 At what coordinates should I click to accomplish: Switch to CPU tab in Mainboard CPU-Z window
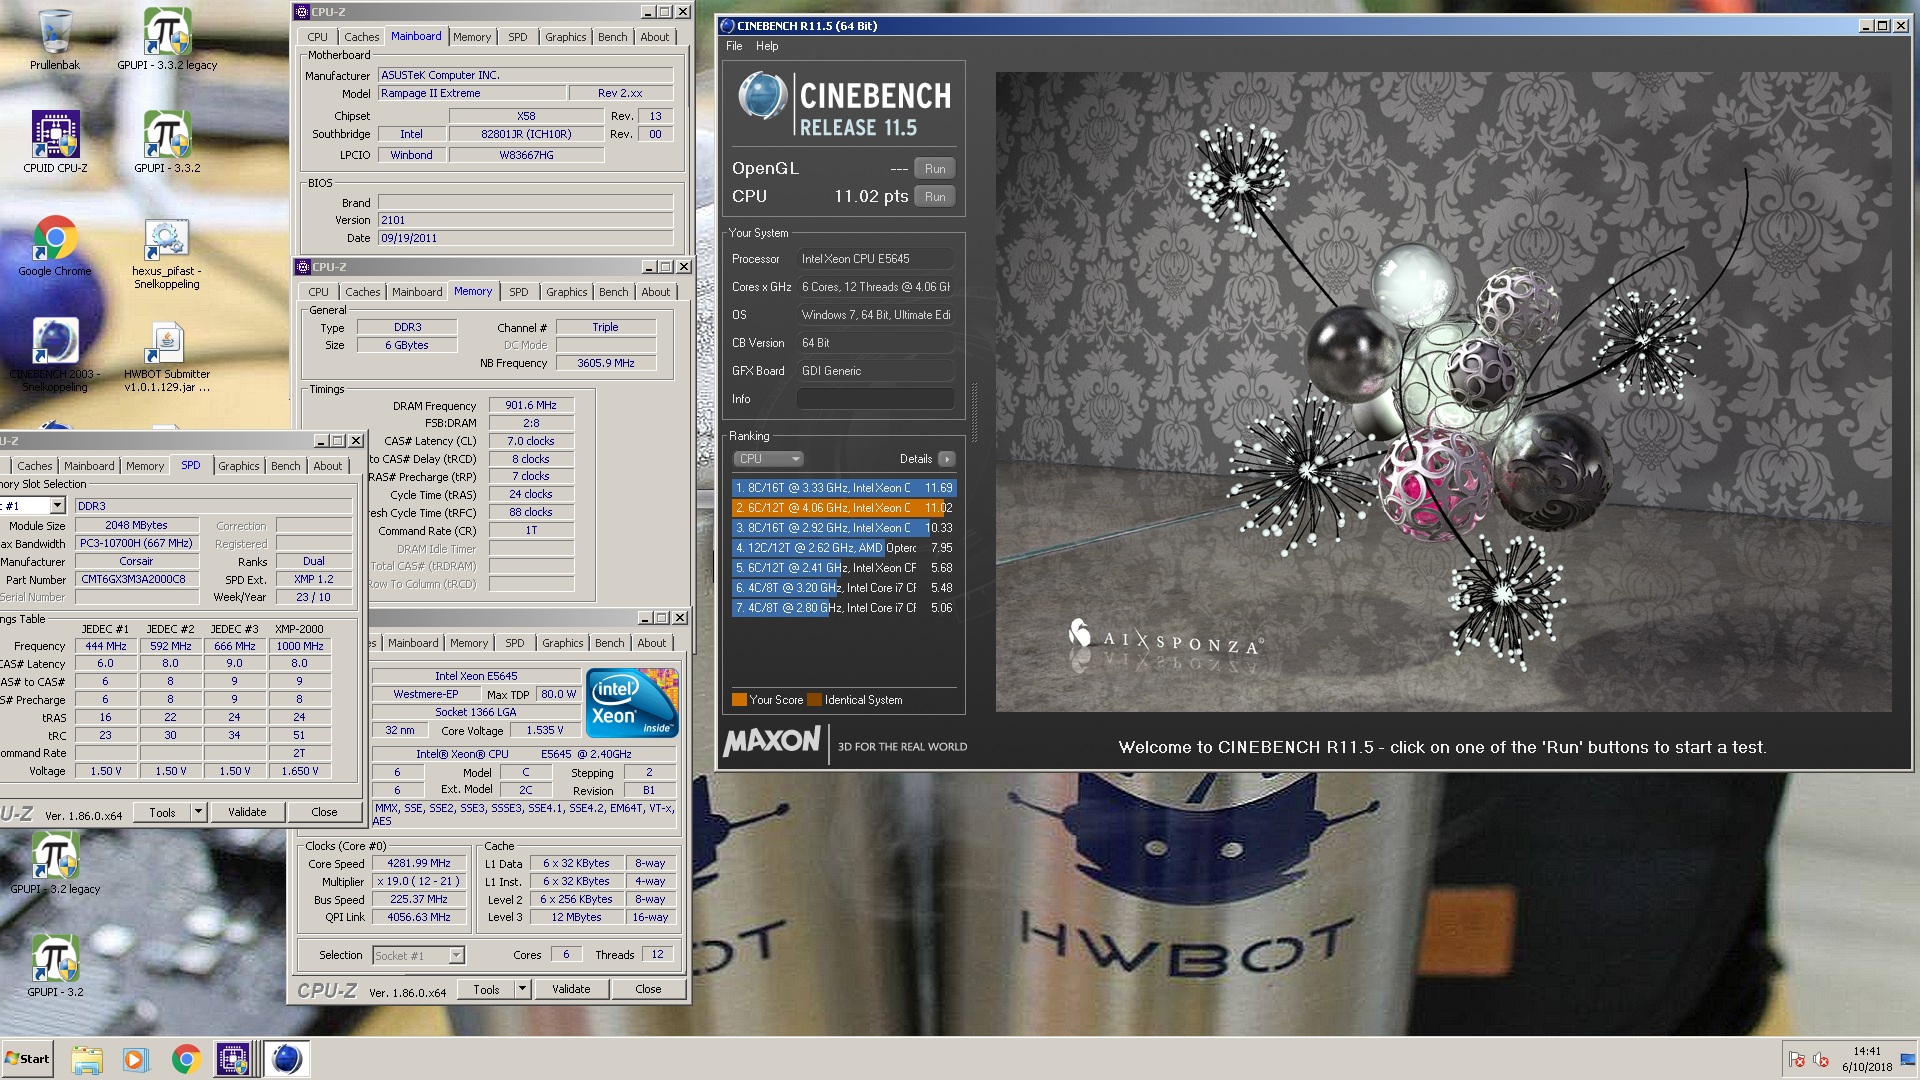coord(317,37)
